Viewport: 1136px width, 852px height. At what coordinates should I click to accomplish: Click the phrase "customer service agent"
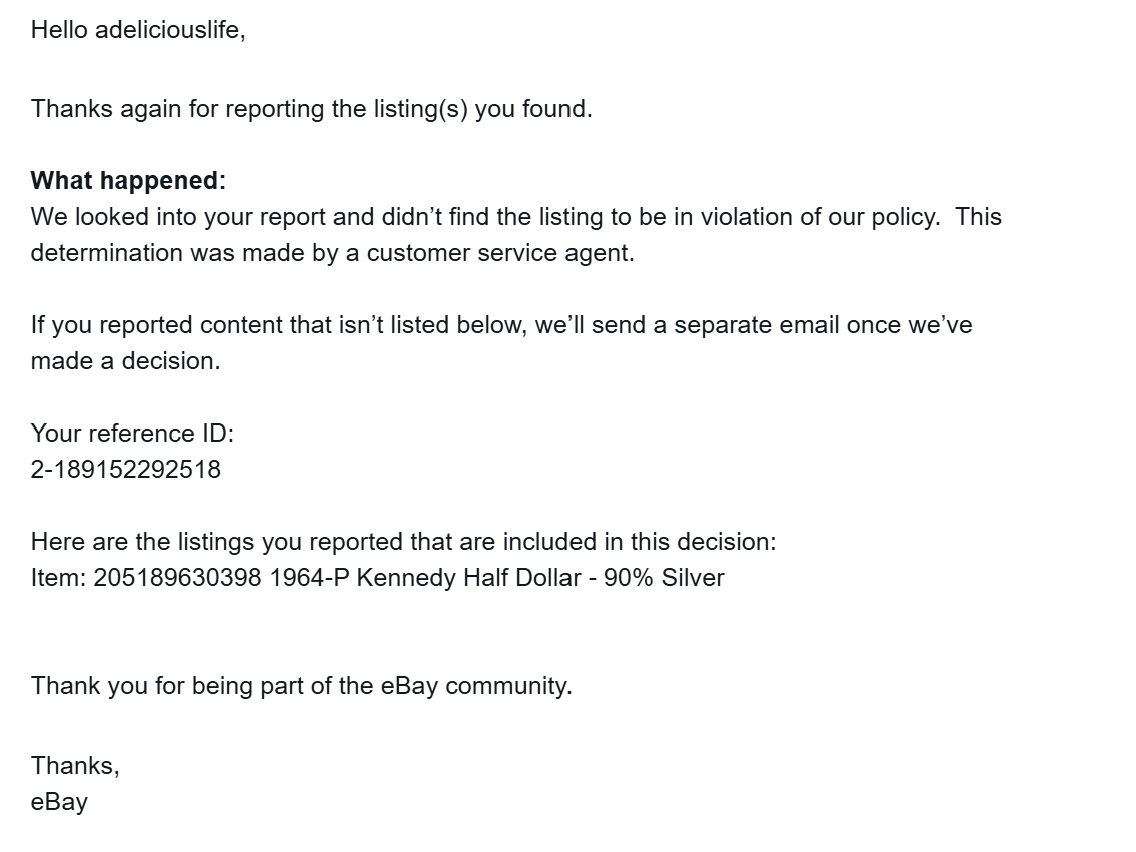(x=499, y=253)
